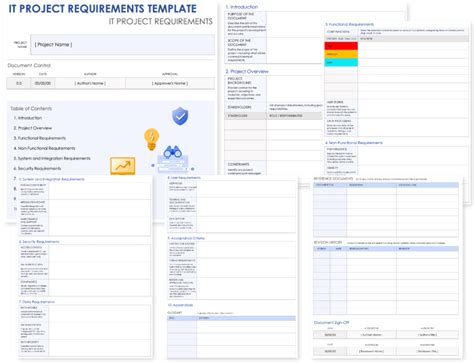Click the blue binoculars icon
The image size is (474, 362).
tap(172, 152)
